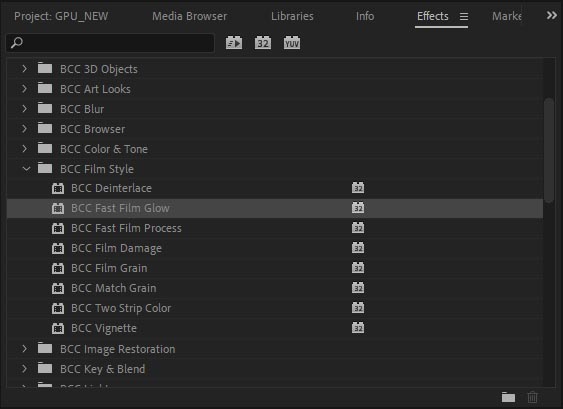Click the 32-bit badge beside BCC Fast Film Glow
The width and height of the screenshot is (563, 409).
(358, 208)
